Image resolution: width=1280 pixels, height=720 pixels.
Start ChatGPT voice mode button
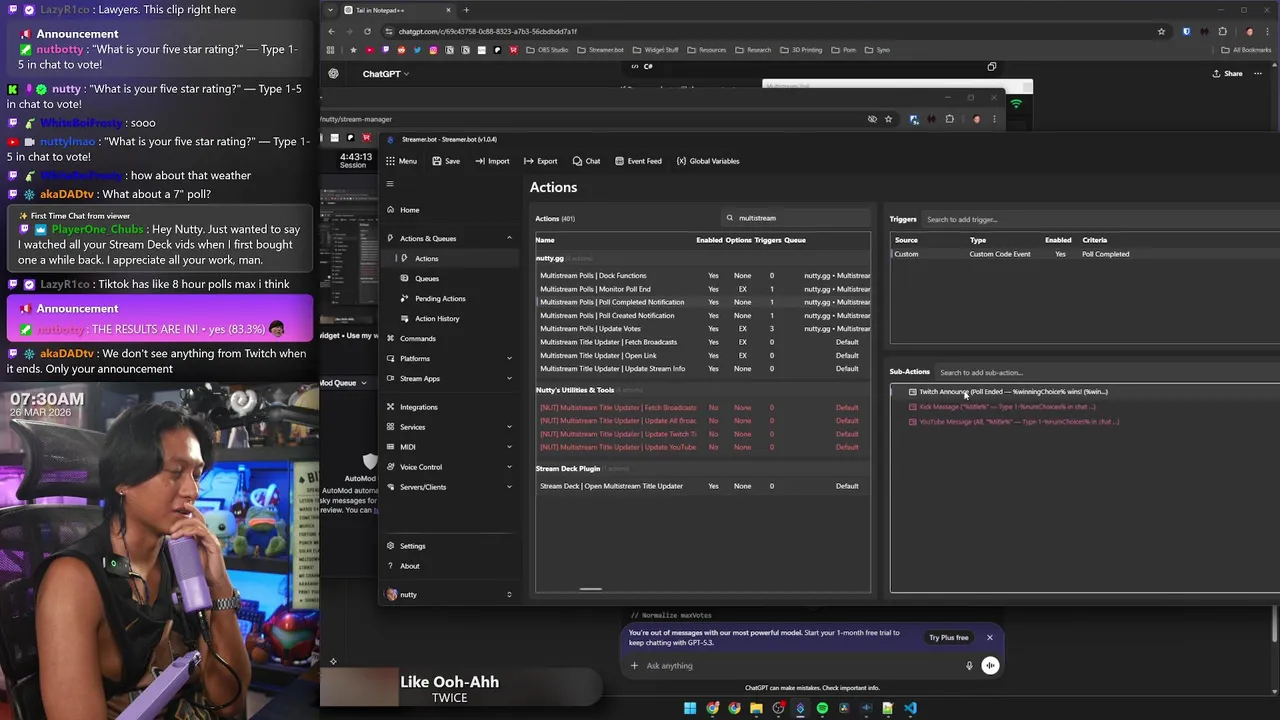click(990, 666)
